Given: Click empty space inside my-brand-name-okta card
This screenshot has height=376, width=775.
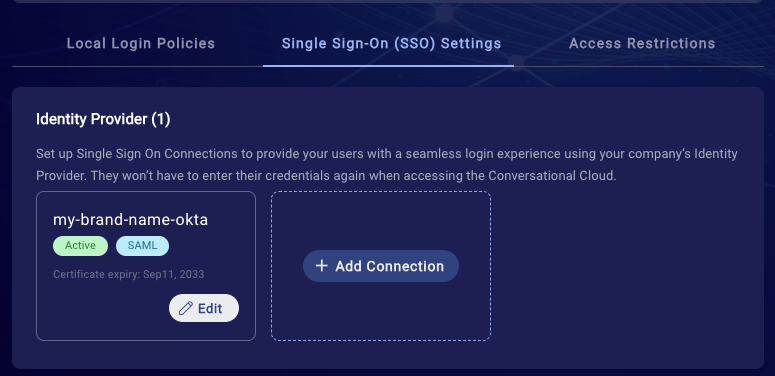Looking at the screenshot, I should [x=109, y=311].
